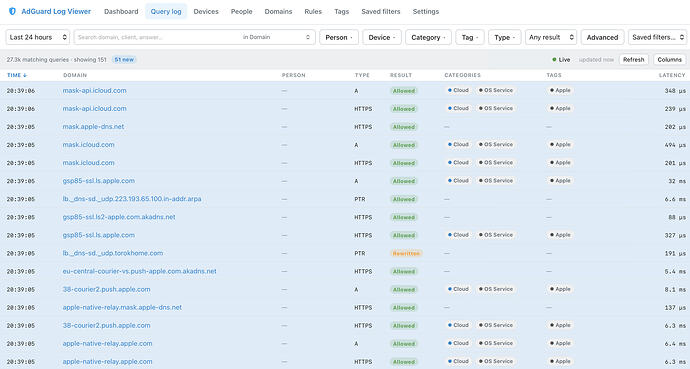The width and height of the screenshot is (690, 369).
Task: Click the 20:39:06 time in the 239 µs latency row
Action: (x=21, y=109)
